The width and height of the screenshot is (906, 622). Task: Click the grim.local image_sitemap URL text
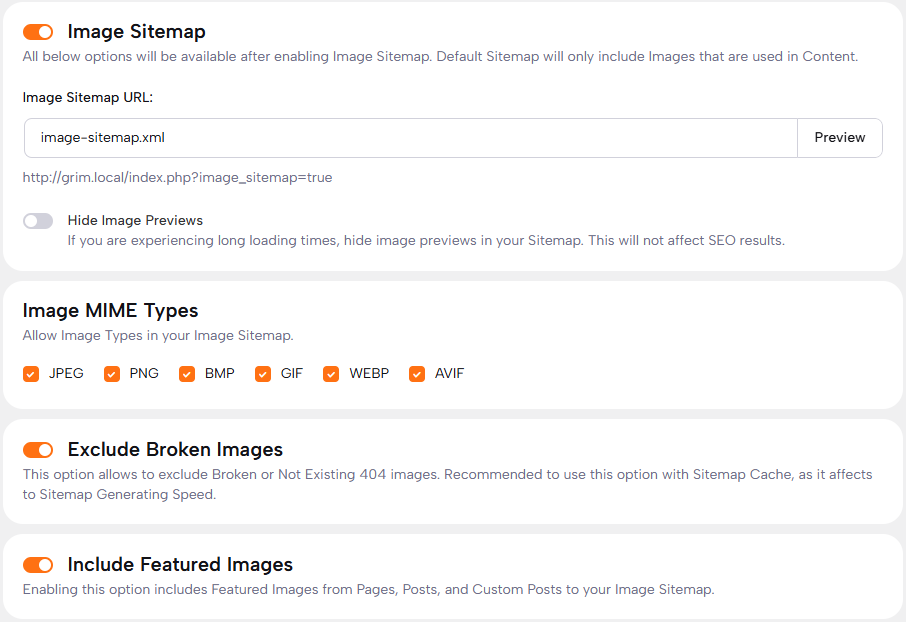point(177,178)
